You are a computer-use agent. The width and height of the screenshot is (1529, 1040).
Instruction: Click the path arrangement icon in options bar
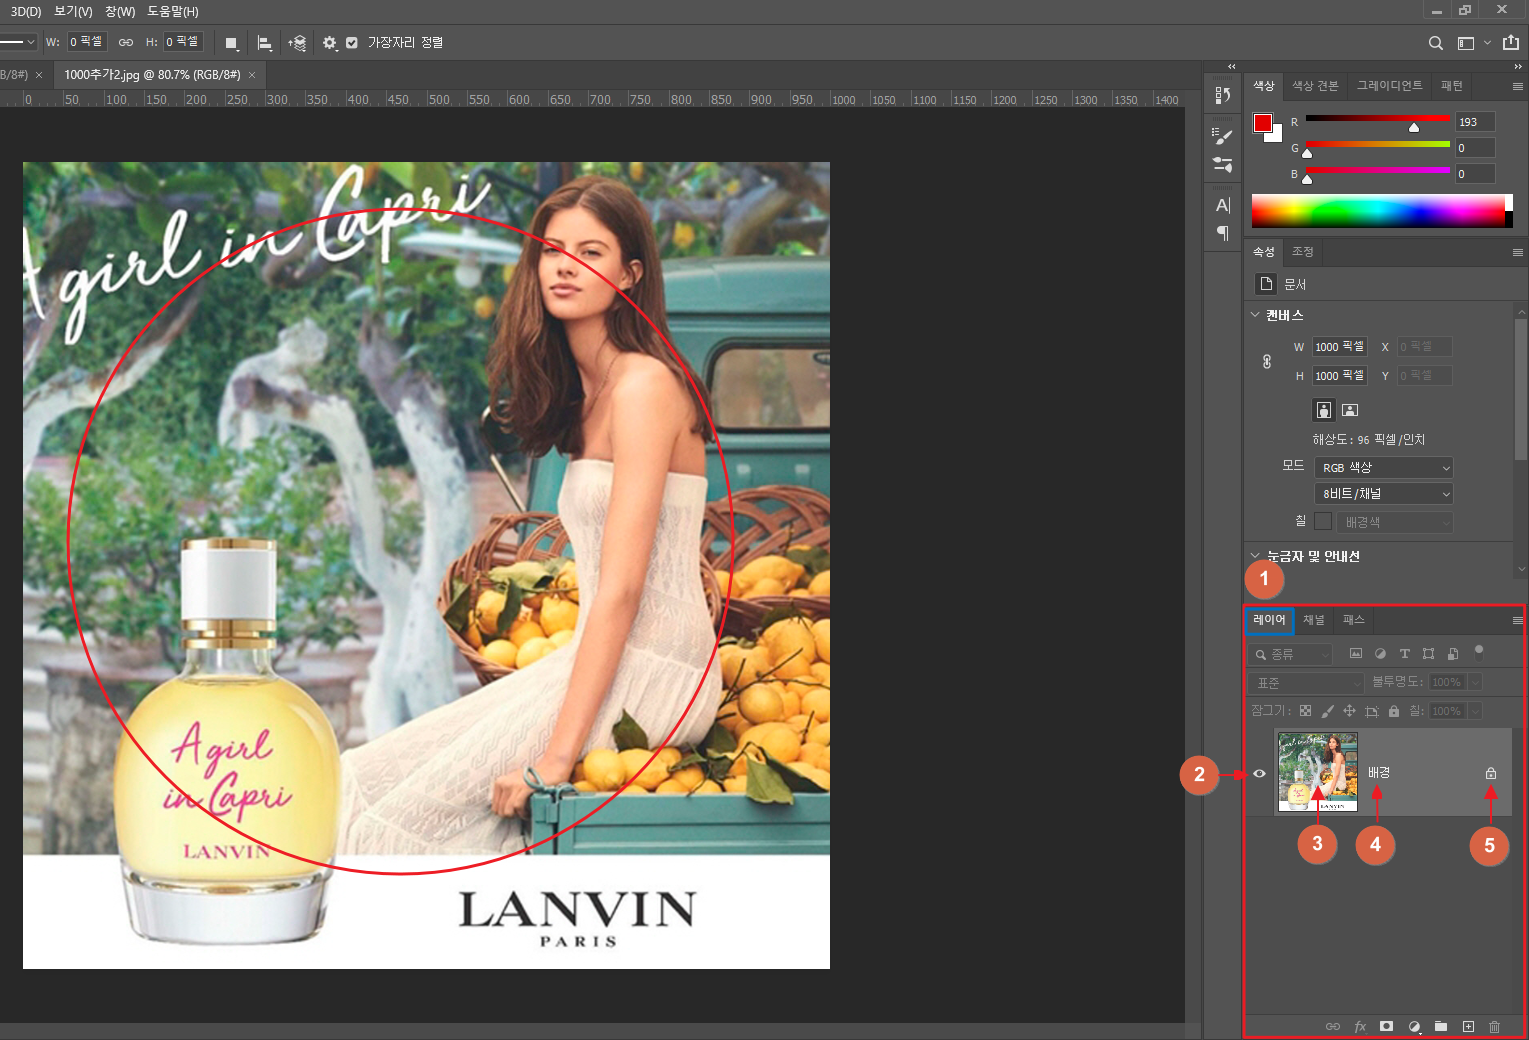tap(297, 43)
